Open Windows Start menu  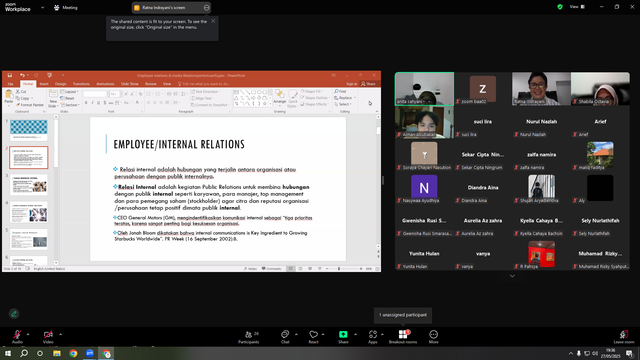(x=8, y=353)
